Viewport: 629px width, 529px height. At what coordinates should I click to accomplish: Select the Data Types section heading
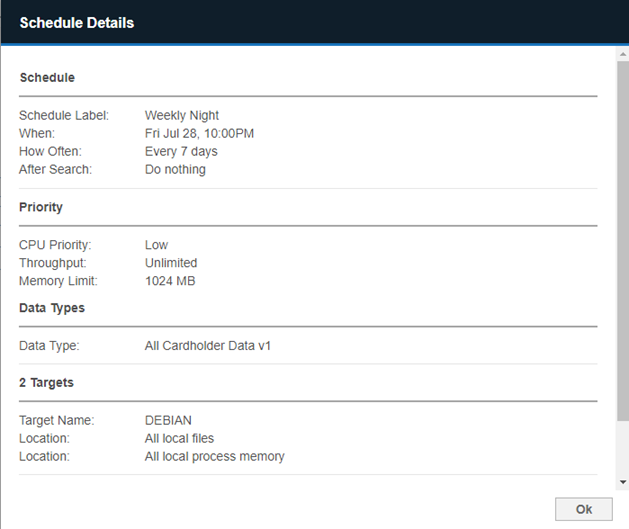coord(52,308)
